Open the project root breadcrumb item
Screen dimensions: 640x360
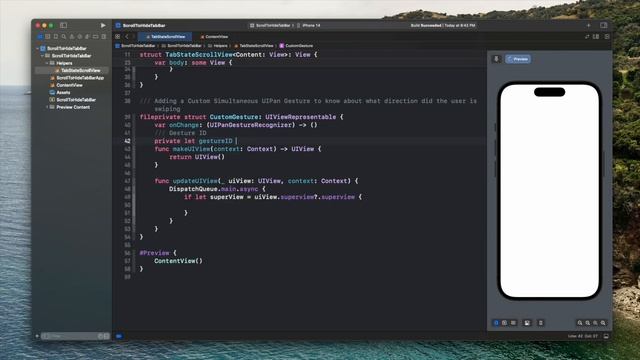click(x=135, y=46)
